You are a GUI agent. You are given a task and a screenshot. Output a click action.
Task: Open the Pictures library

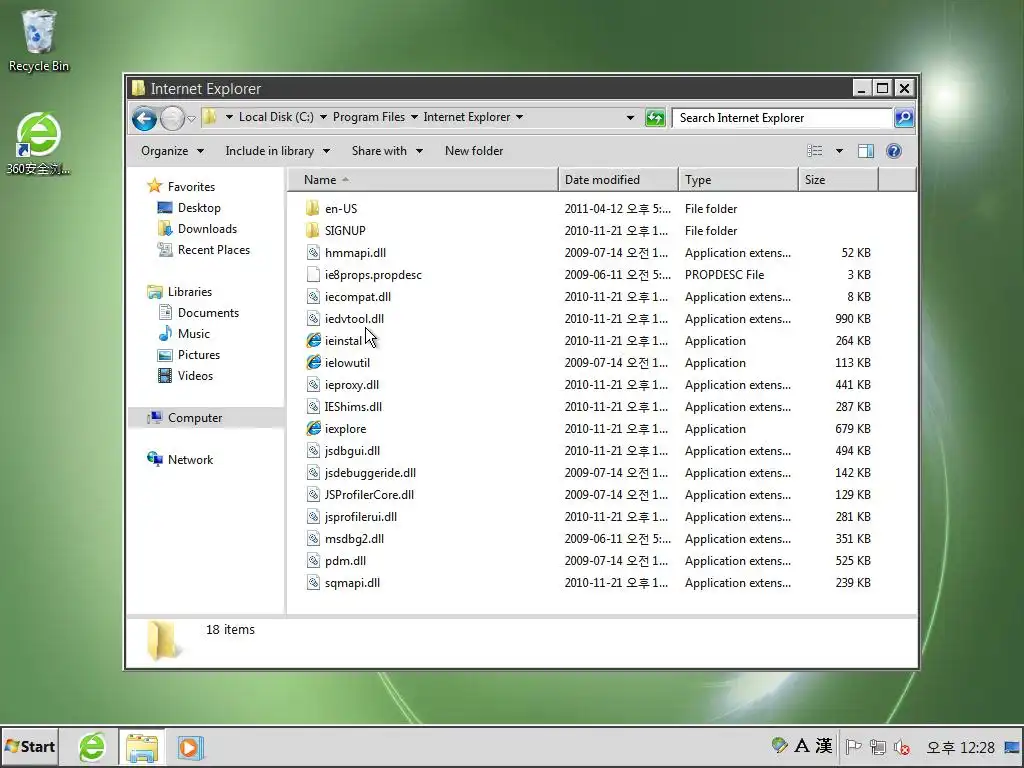tap(199, 355)
